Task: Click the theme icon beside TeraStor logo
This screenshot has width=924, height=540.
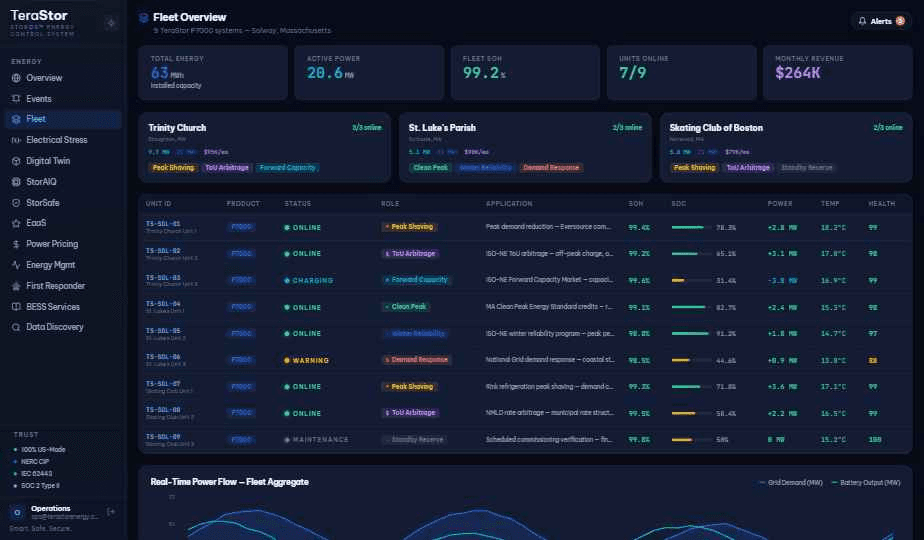Action: coord(111,24)
